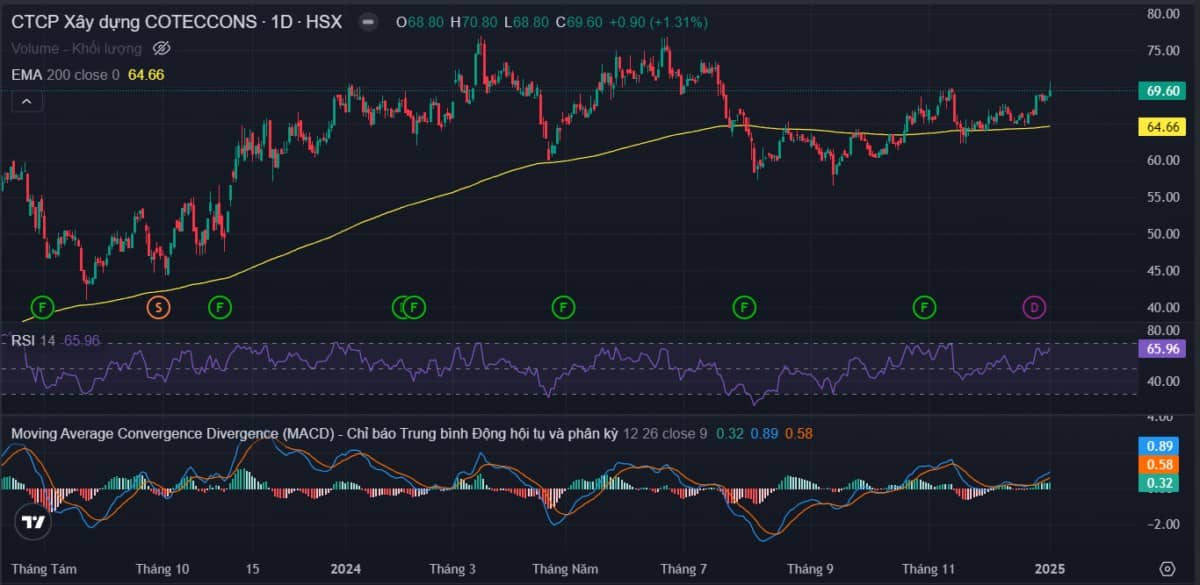The width and height of the screenshot is (1200, 585).
Task: Click the minus circle icon beside HSX
Action: 369,21
